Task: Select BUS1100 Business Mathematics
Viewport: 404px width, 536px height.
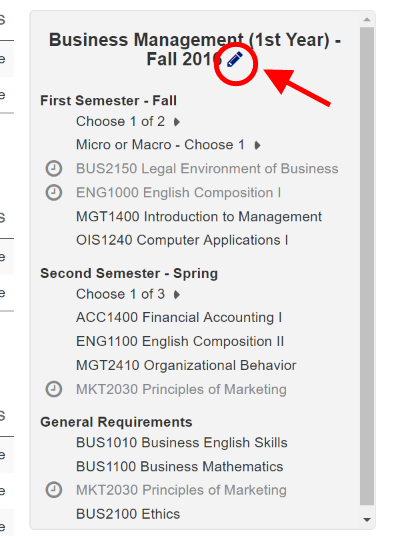Action: tap(179, 466)
